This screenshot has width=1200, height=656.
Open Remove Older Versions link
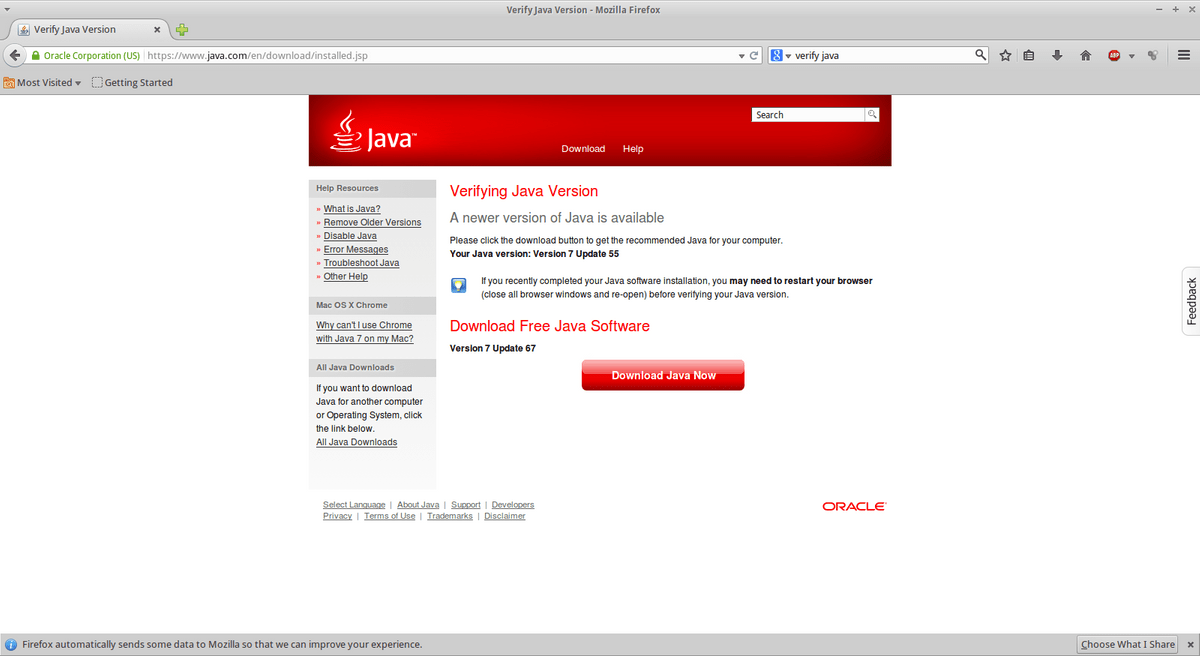372,222
